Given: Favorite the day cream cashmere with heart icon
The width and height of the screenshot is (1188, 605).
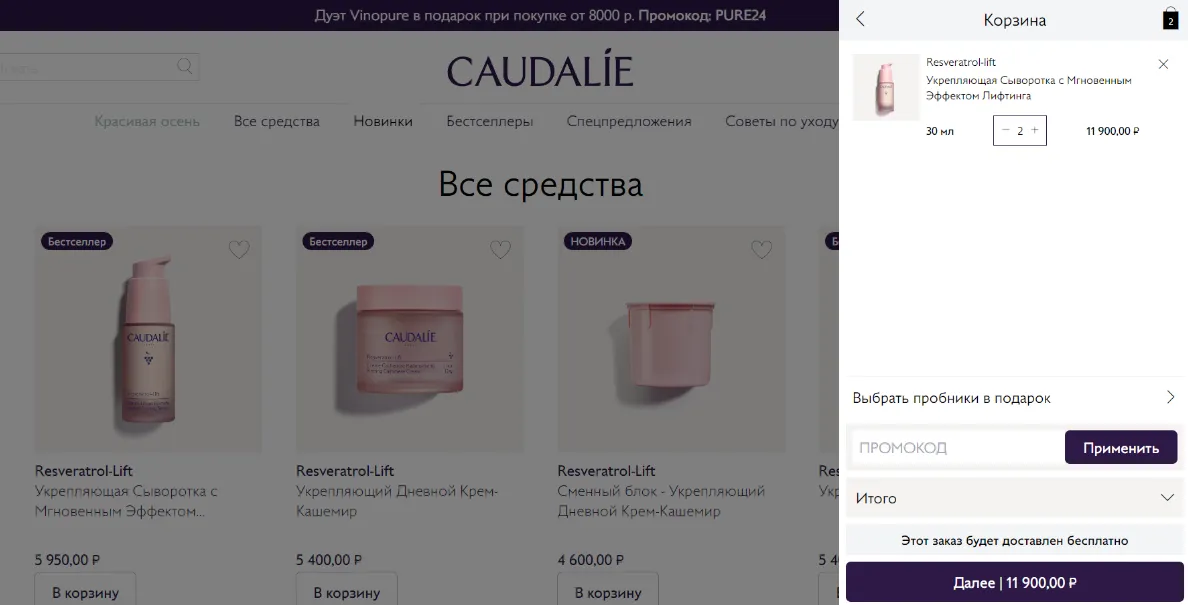Looking at the screenshot, I should (x=500, y=249).
